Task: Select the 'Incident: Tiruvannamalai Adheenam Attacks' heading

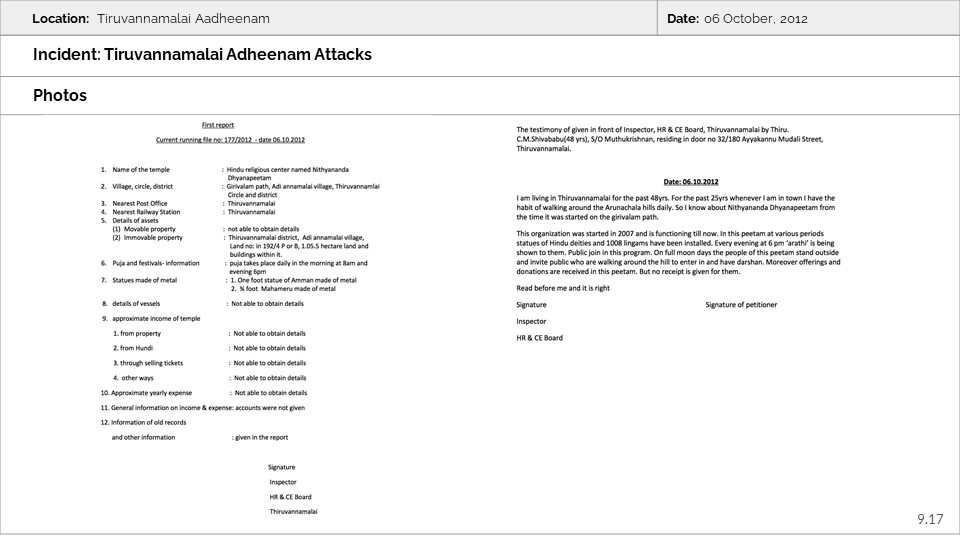Action: coord(202,55)
